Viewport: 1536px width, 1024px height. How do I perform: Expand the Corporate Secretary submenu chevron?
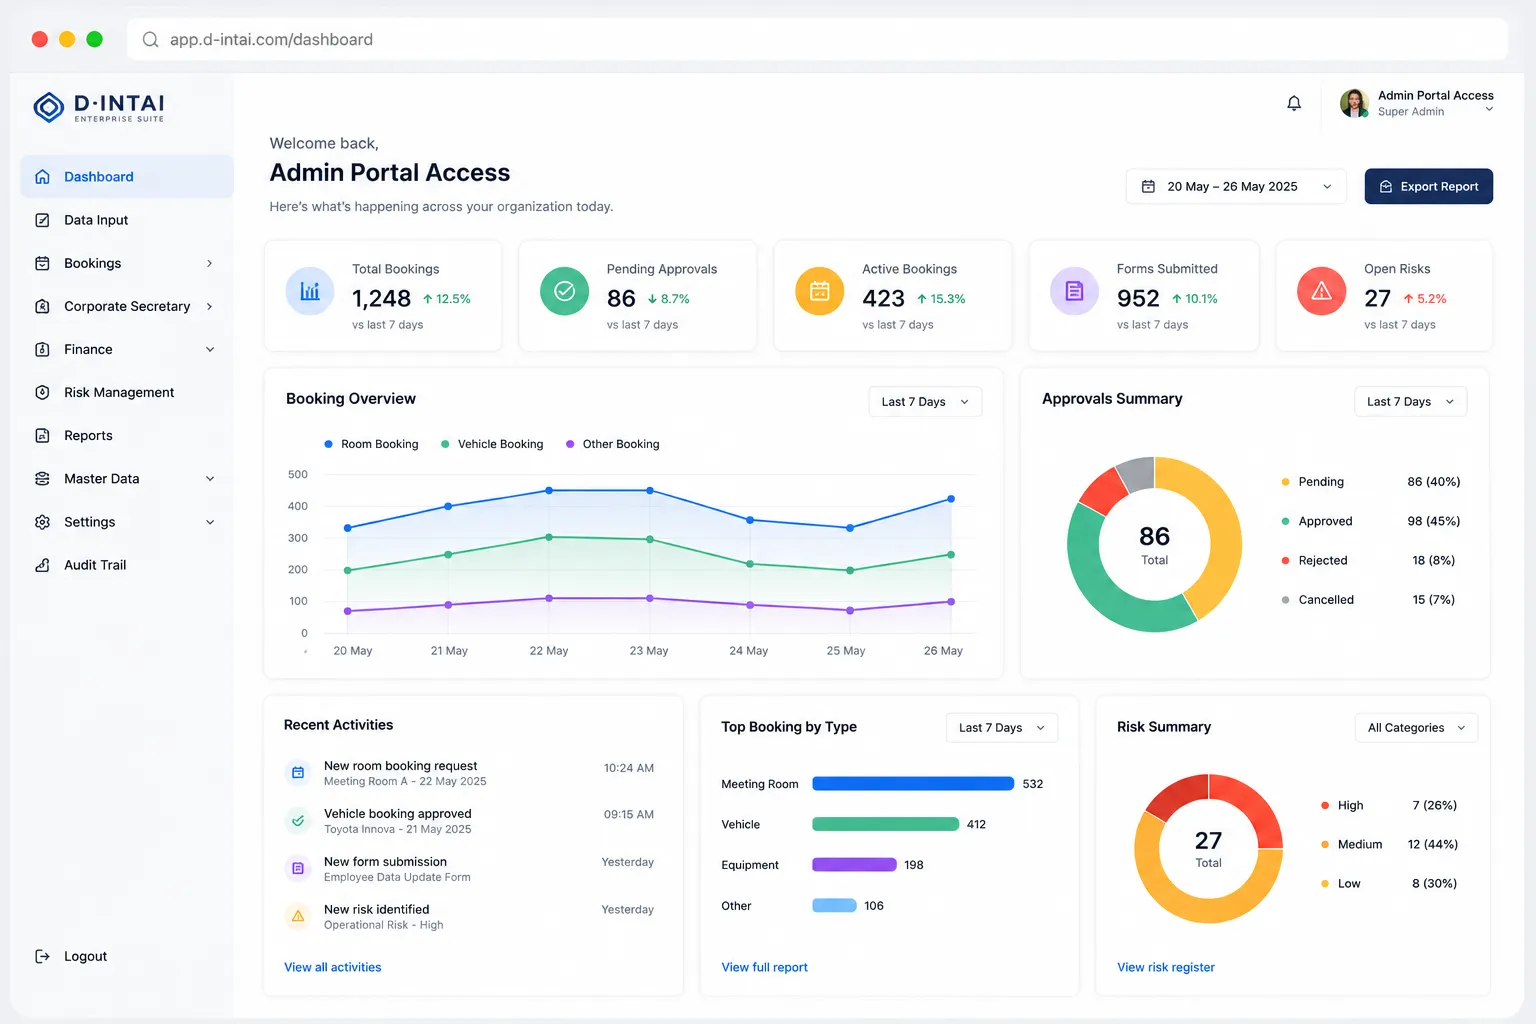(209, 306)
